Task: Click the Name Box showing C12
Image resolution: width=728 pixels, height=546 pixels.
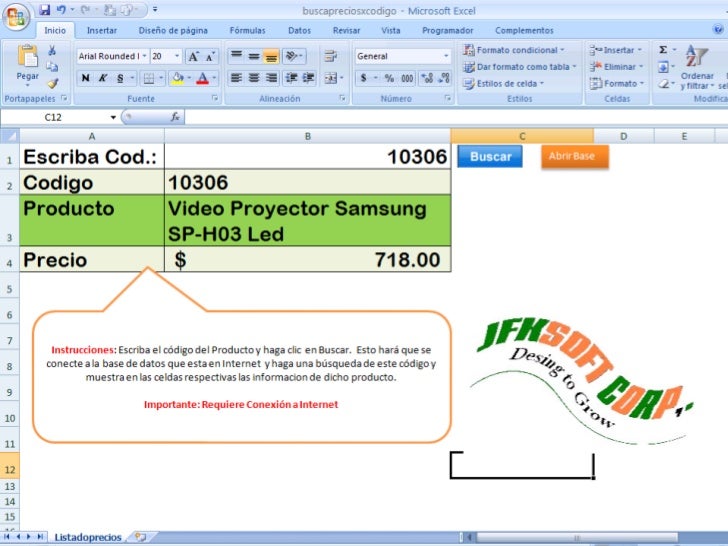Action: [53, 117]
